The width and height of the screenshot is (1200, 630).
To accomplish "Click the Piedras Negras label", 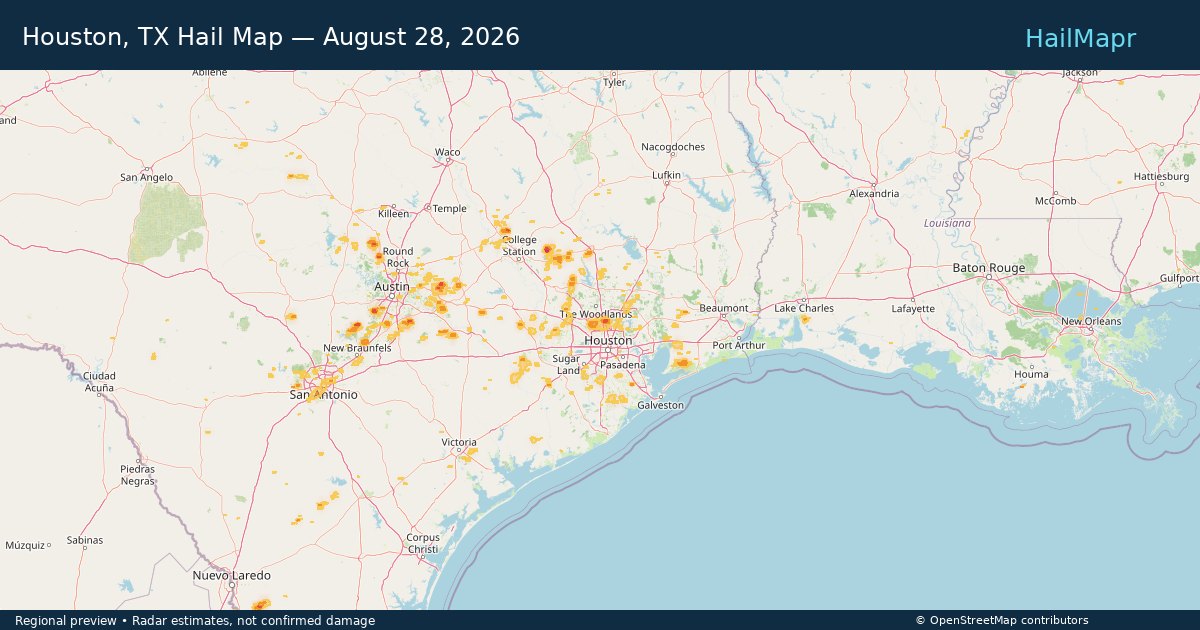I will (x=138, y=474).
